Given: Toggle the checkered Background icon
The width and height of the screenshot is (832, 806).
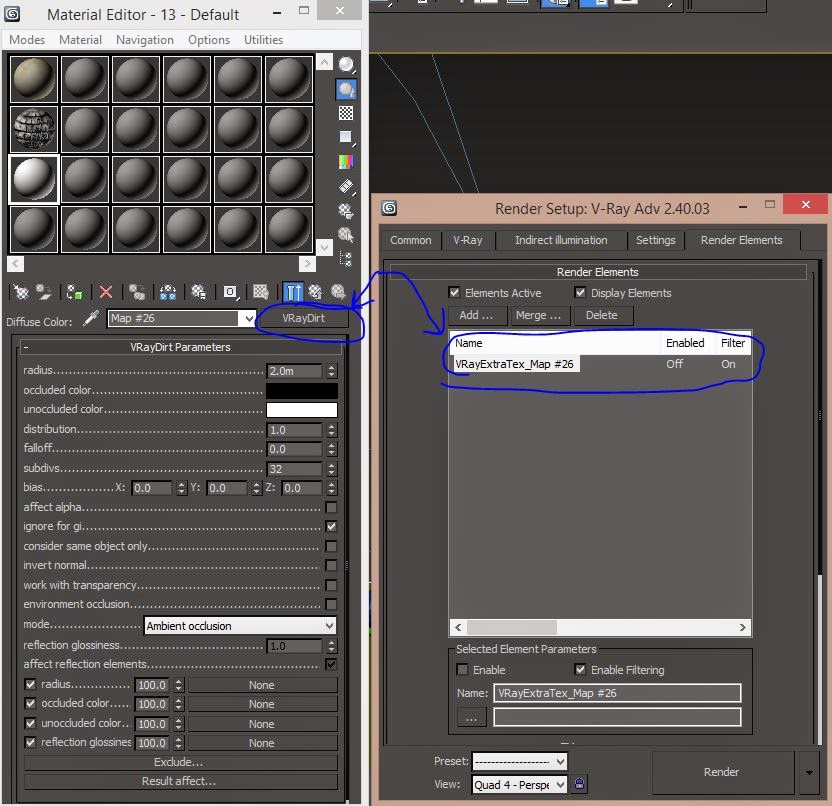Looking at the screenshot, I should pyautogui.click(x=346, y=113).
